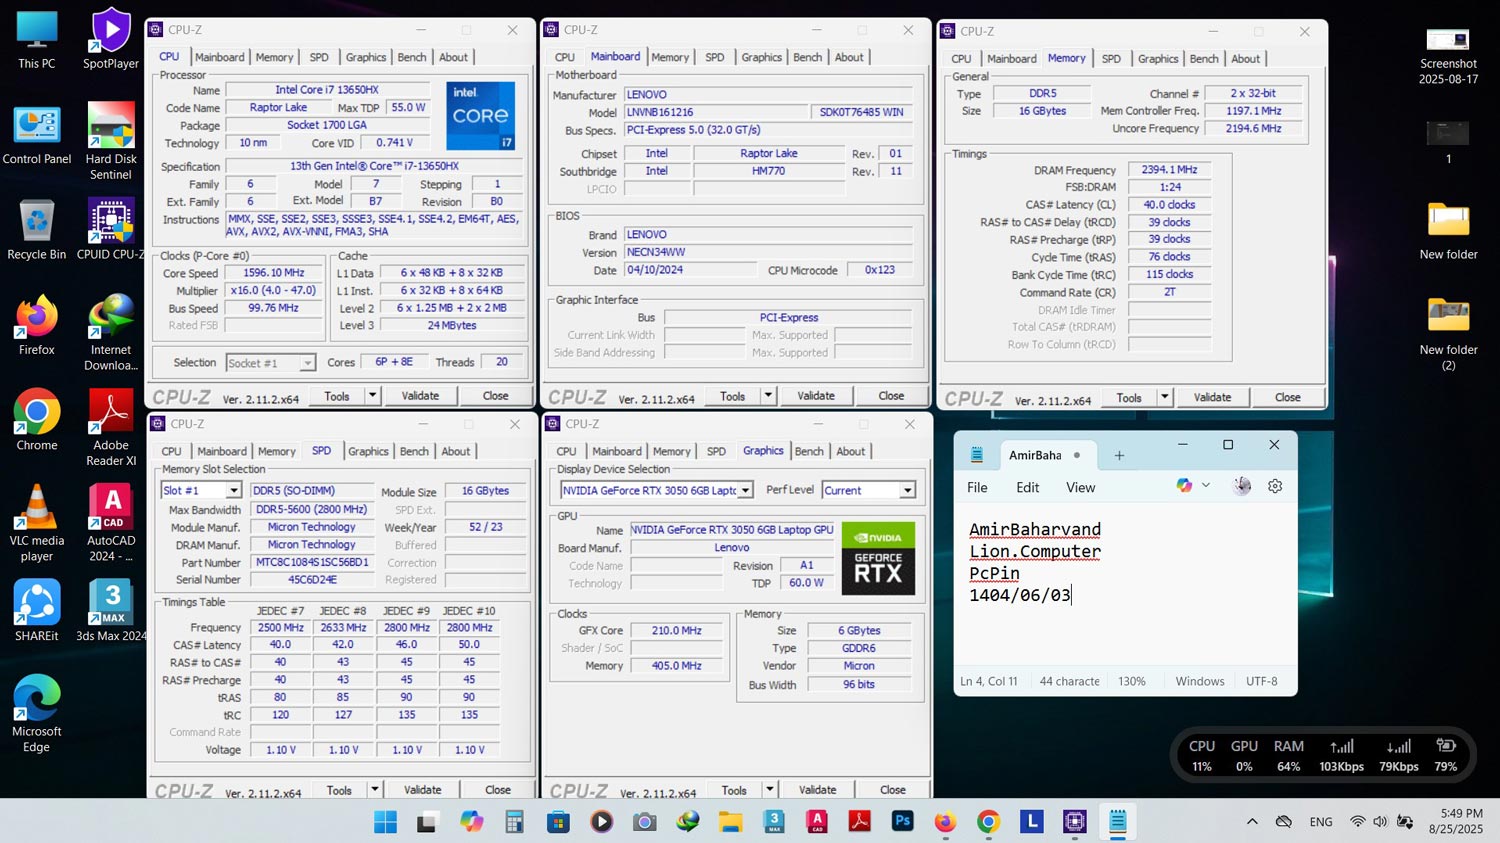Image resolution: width=1500 pixels, height=843 pixels.
Task: Switch to Bench tab in CPU window
Action: [x=412, y=58]
